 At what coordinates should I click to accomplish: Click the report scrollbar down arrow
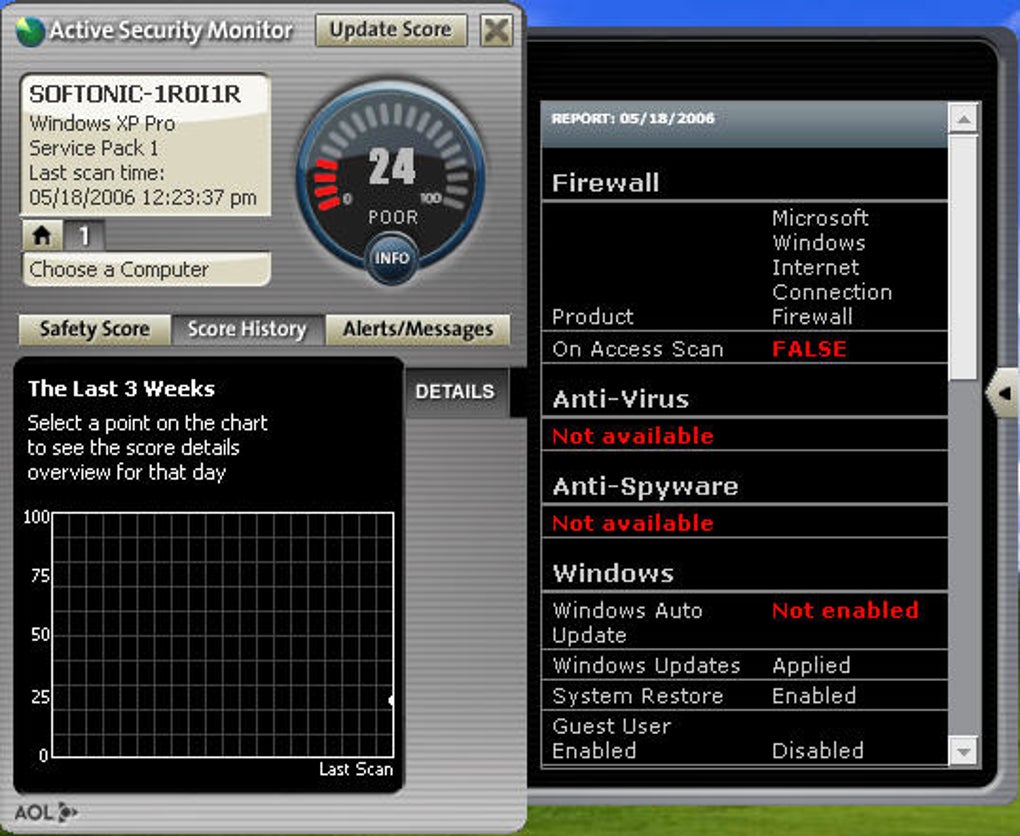(x=963, y=751)
